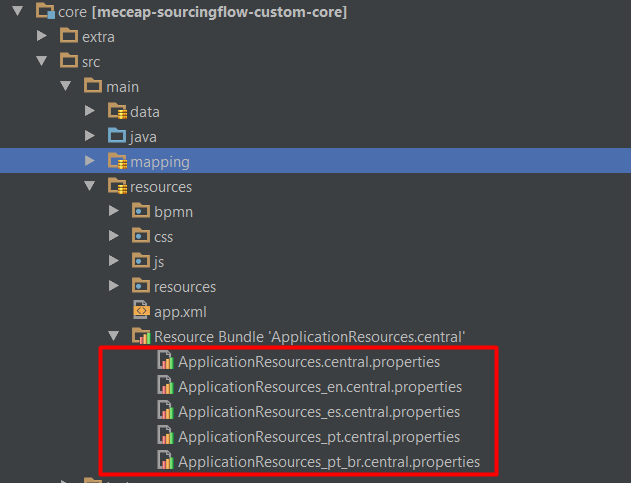Select the nested resources folder under css and js
The height and width of the screenshot is (483, 631).
[x=184, y=286]
